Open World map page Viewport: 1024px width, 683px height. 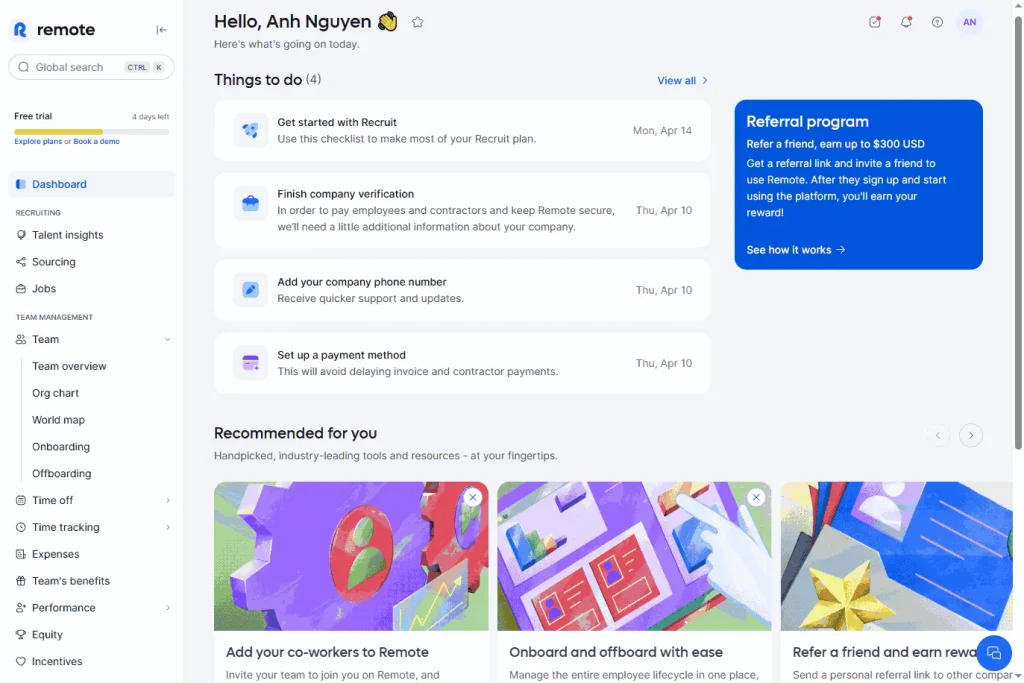[x=58, y=420]
